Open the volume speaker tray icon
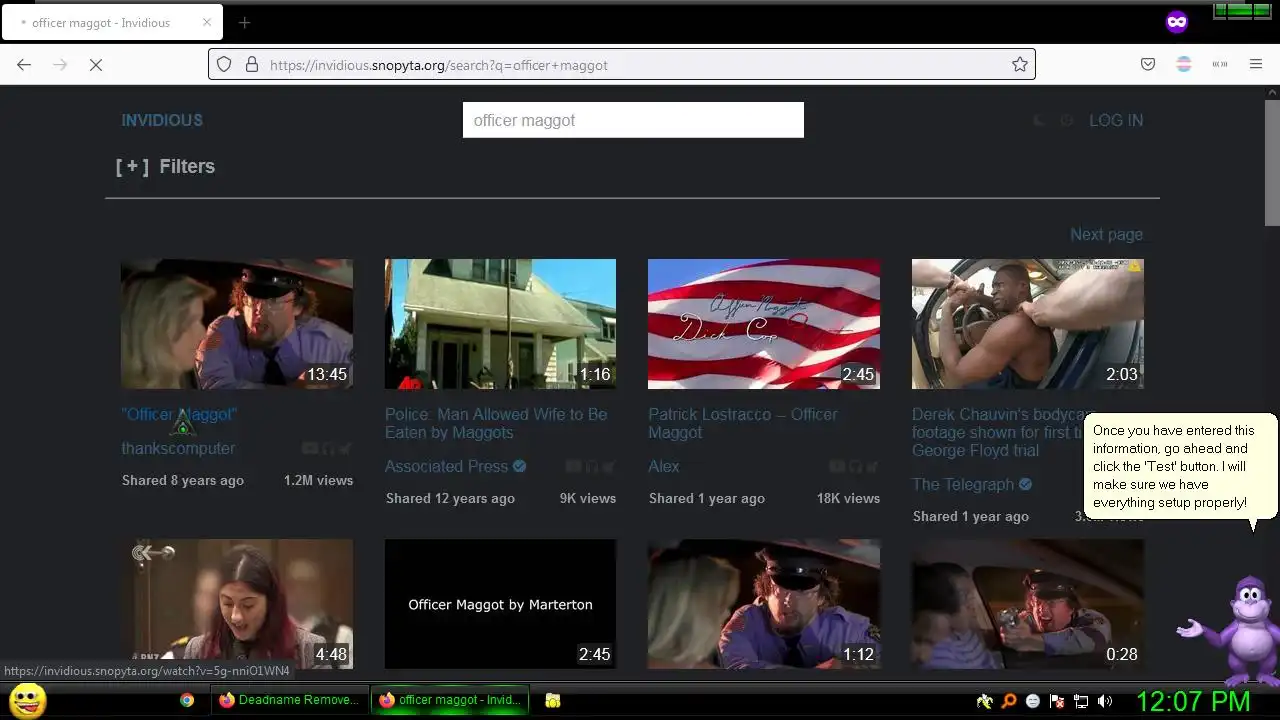Image resolution: width=1280 pixels, height=720 pixels. [x=1105, y=701]
